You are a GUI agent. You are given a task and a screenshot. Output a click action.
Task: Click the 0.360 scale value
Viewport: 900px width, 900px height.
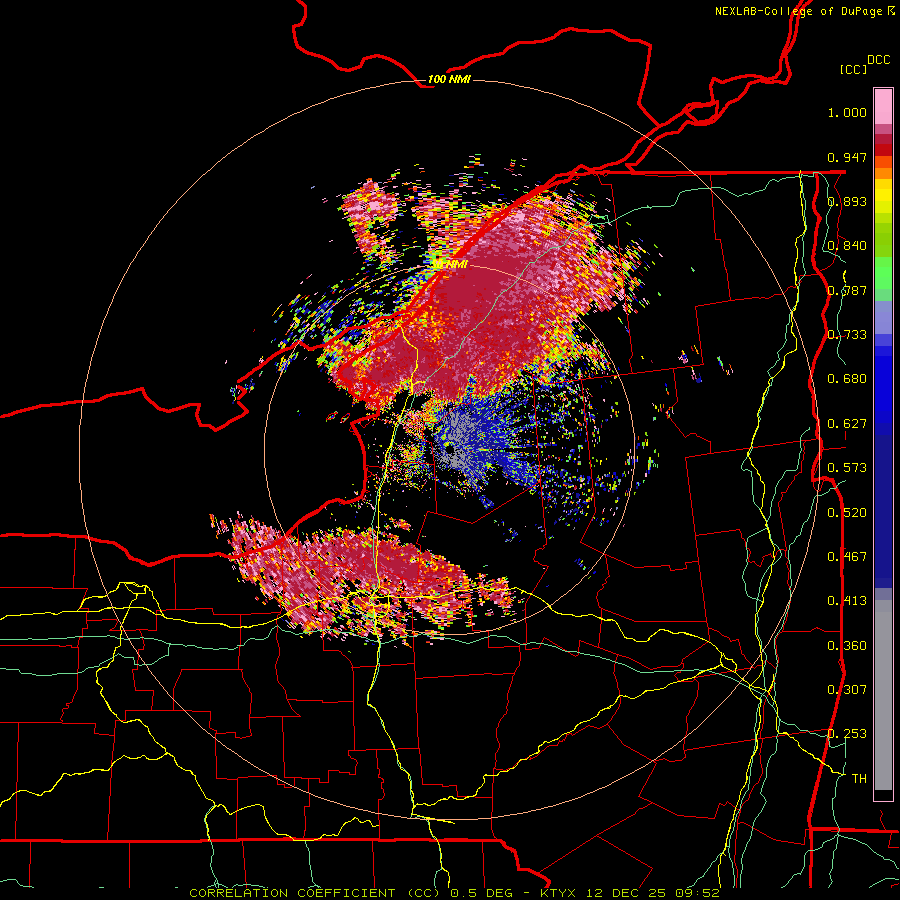[x=847, y=646]
